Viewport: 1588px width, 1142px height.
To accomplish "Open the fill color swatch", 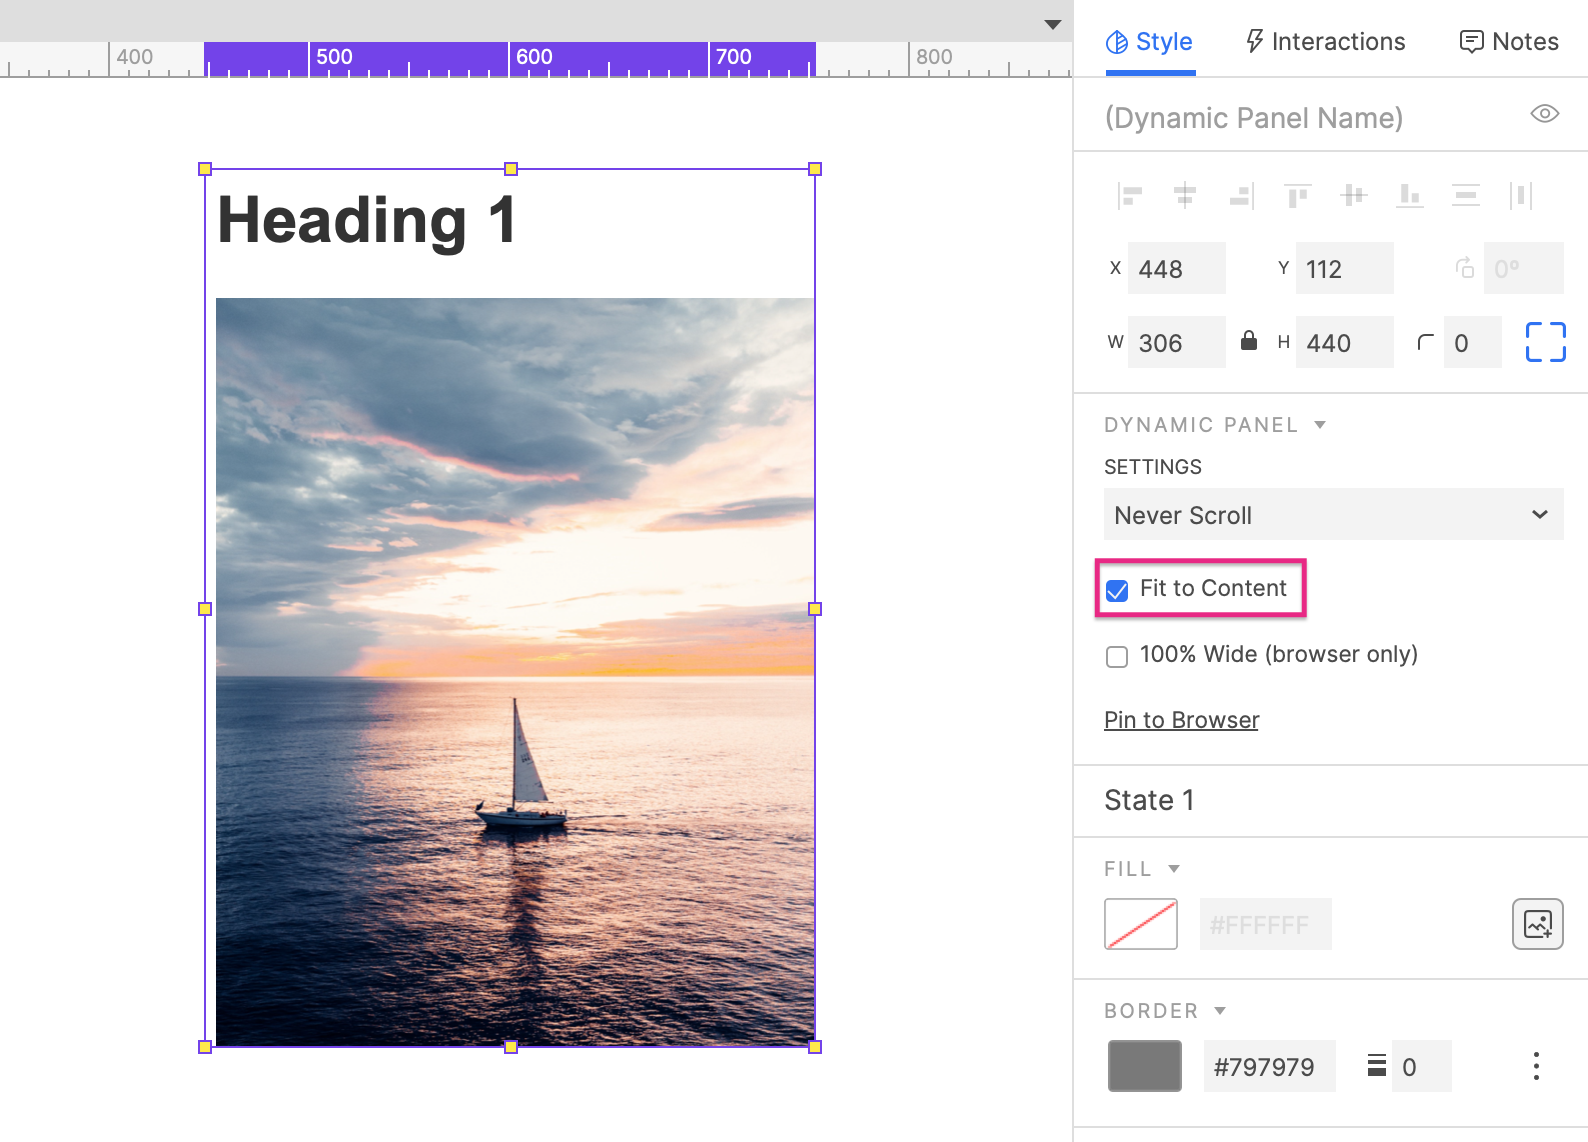I will tap(1141, 924).
